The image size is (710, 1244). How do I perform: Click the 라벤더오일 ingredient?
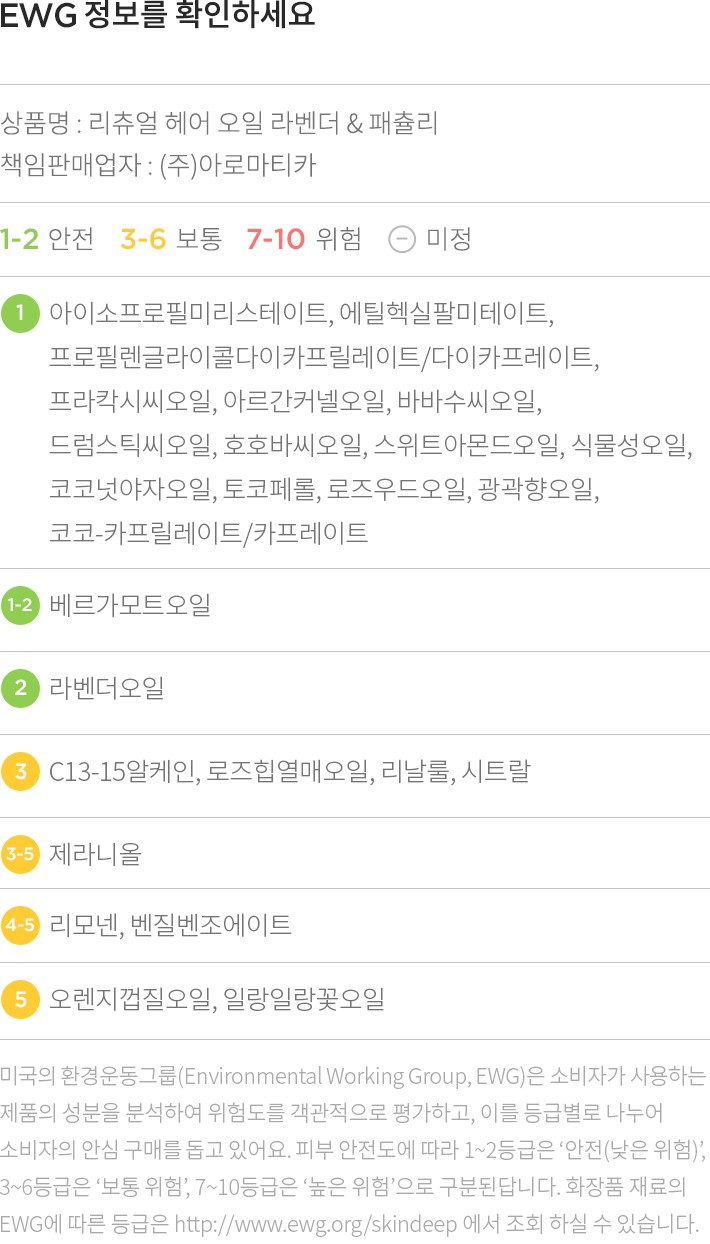click(x=107, y=689)
